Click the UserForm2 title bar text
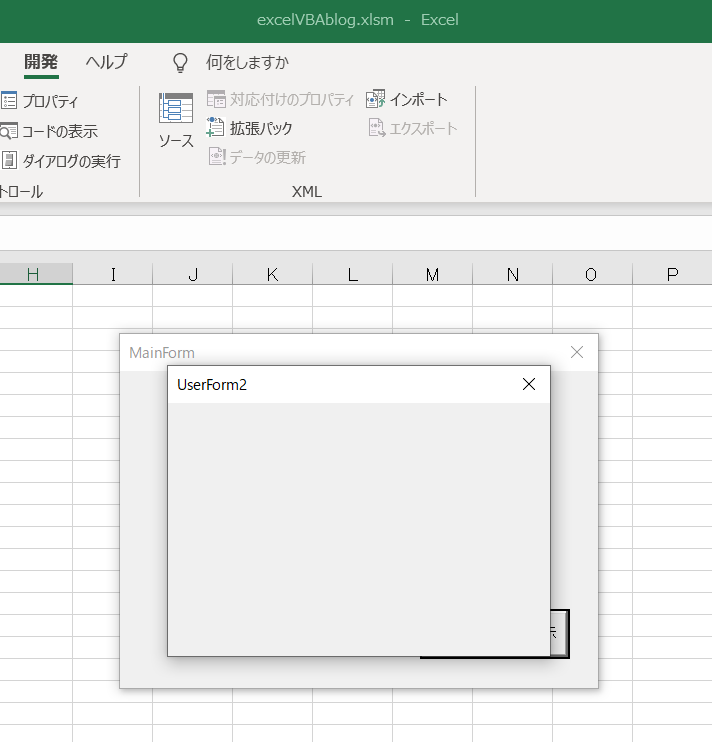The height and width of the screenshot is (742, 712). click(212, 385)
